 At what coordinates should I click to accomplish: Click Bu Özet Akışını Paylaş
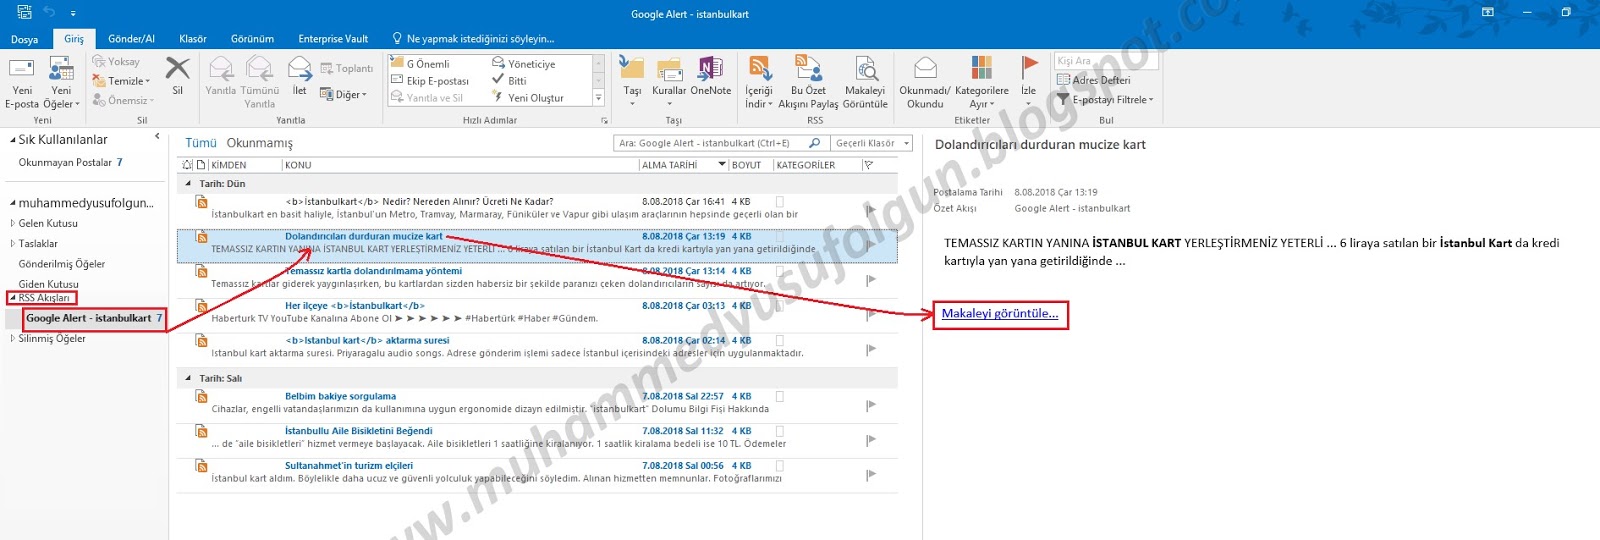tap(808, 82)
